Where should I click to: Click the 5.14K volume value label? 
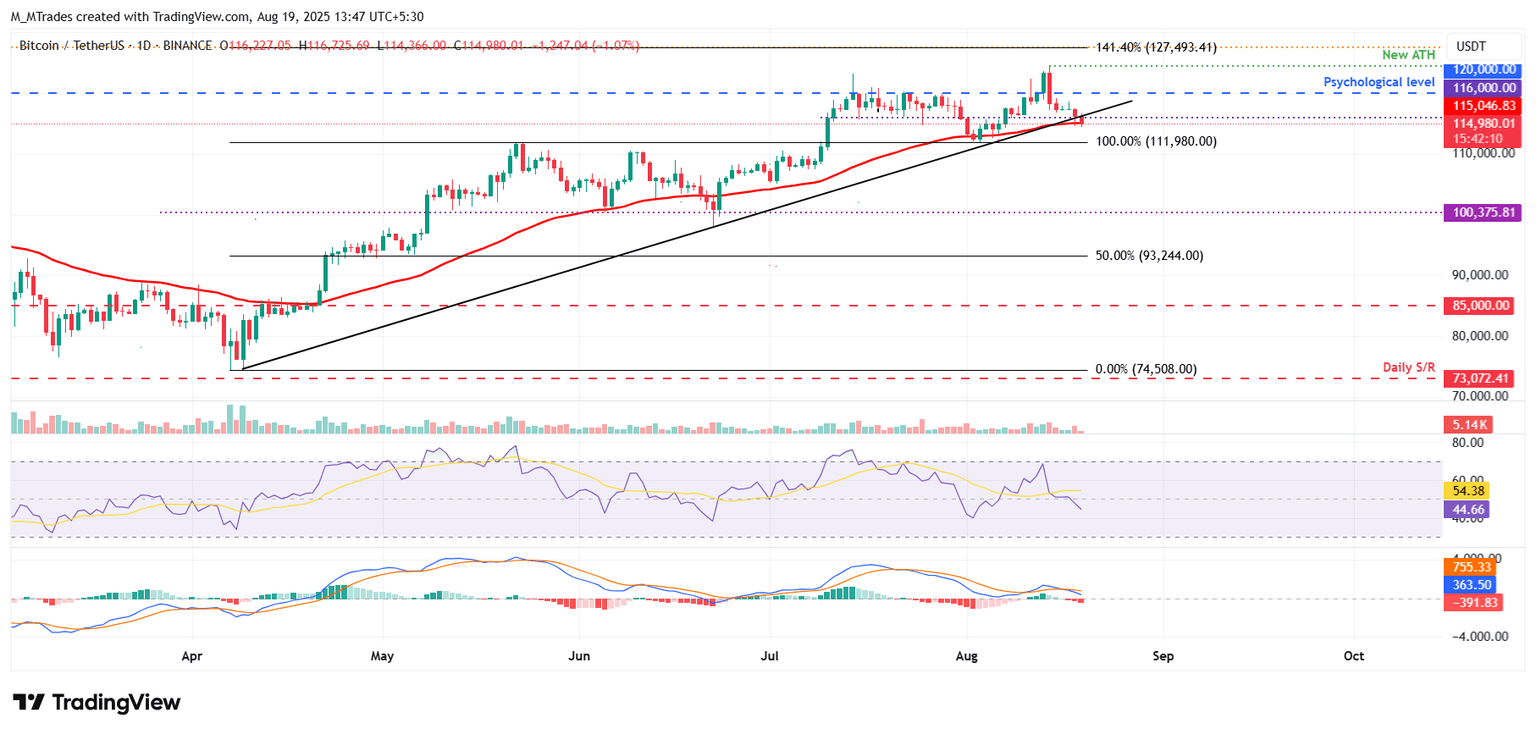1466,424
